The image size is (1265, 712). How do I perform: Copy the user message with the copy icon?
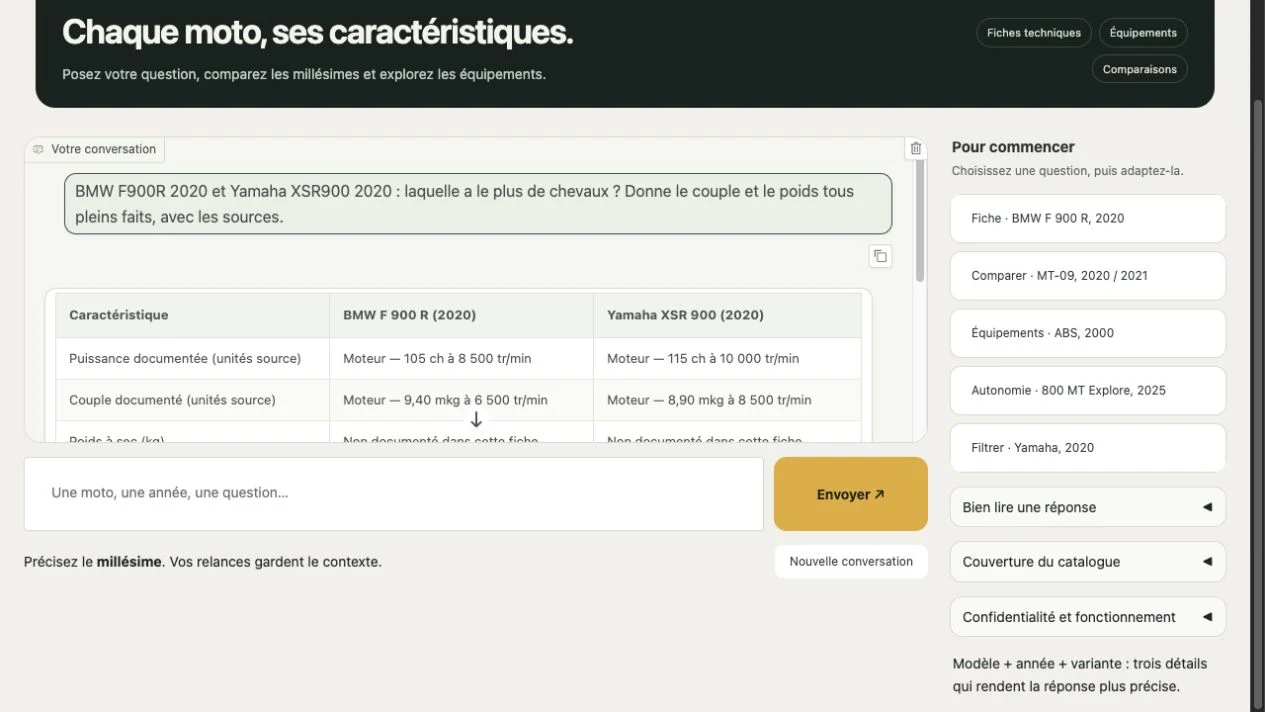(880, 256)
